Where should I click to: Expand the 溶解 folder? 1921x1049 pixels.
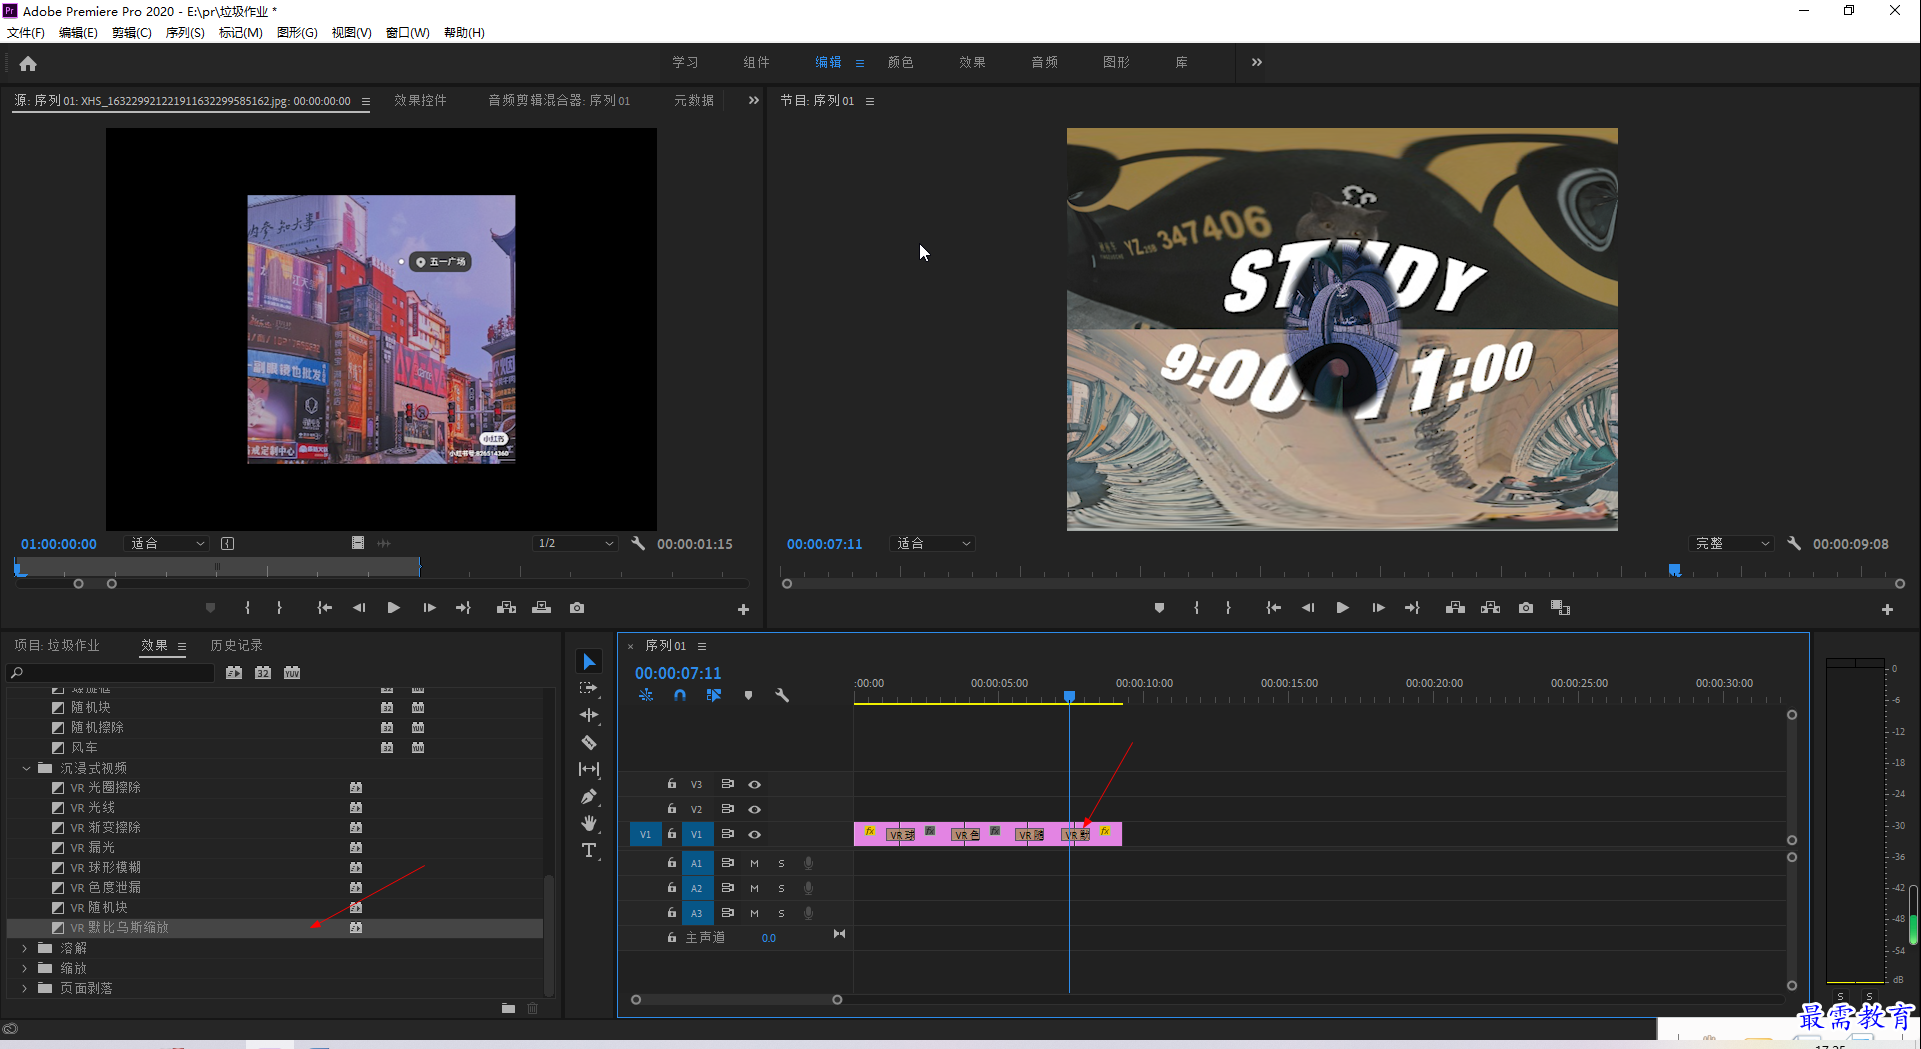click(x=25, y=948)
